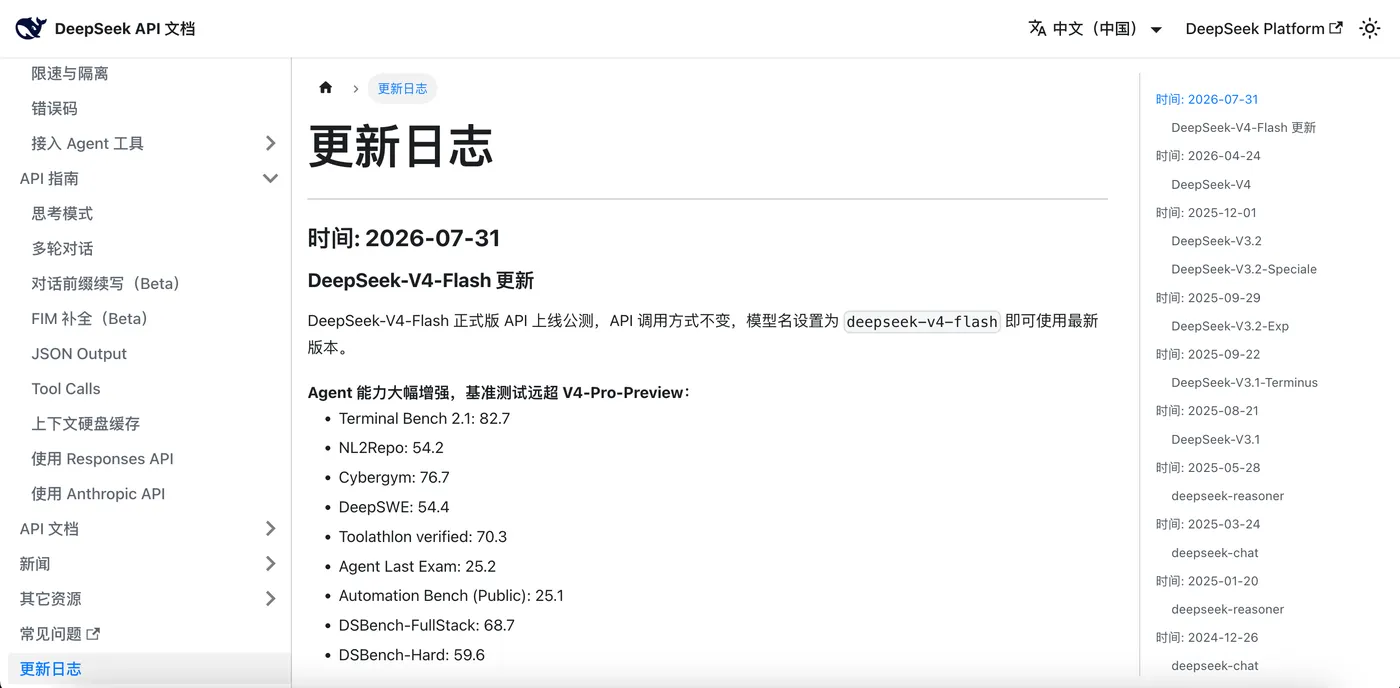Open the DeepSeek Platform external link

click(x=1264, y=29)
